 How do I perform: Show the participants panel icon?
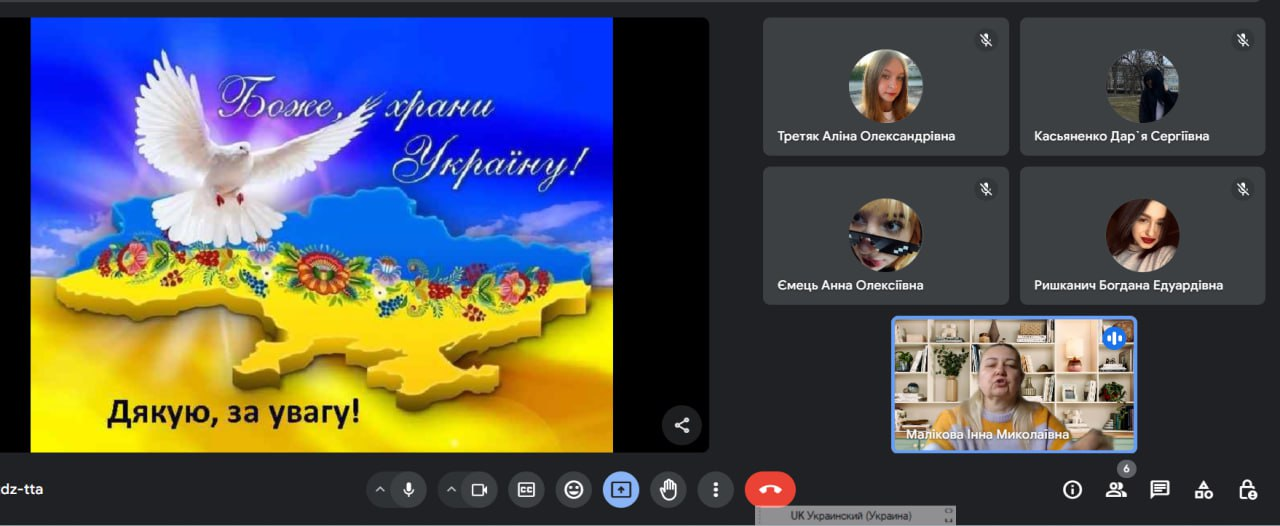(x=1116, y=490)
